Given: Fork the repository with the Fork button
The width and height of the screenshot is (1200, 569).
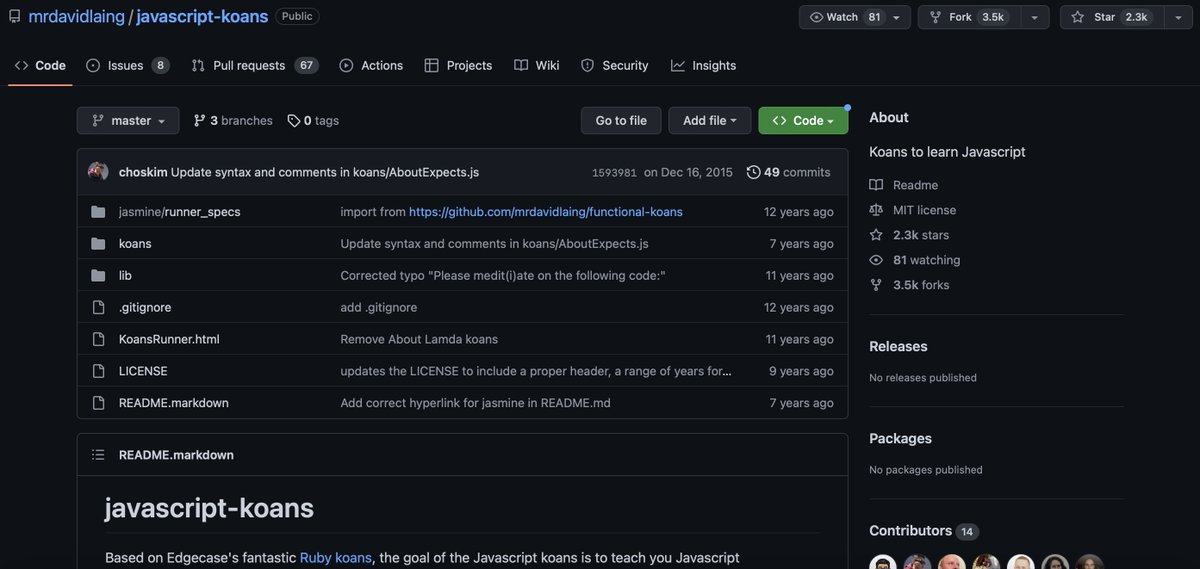Looking at the screenshot, I should (x=967, y=17).
